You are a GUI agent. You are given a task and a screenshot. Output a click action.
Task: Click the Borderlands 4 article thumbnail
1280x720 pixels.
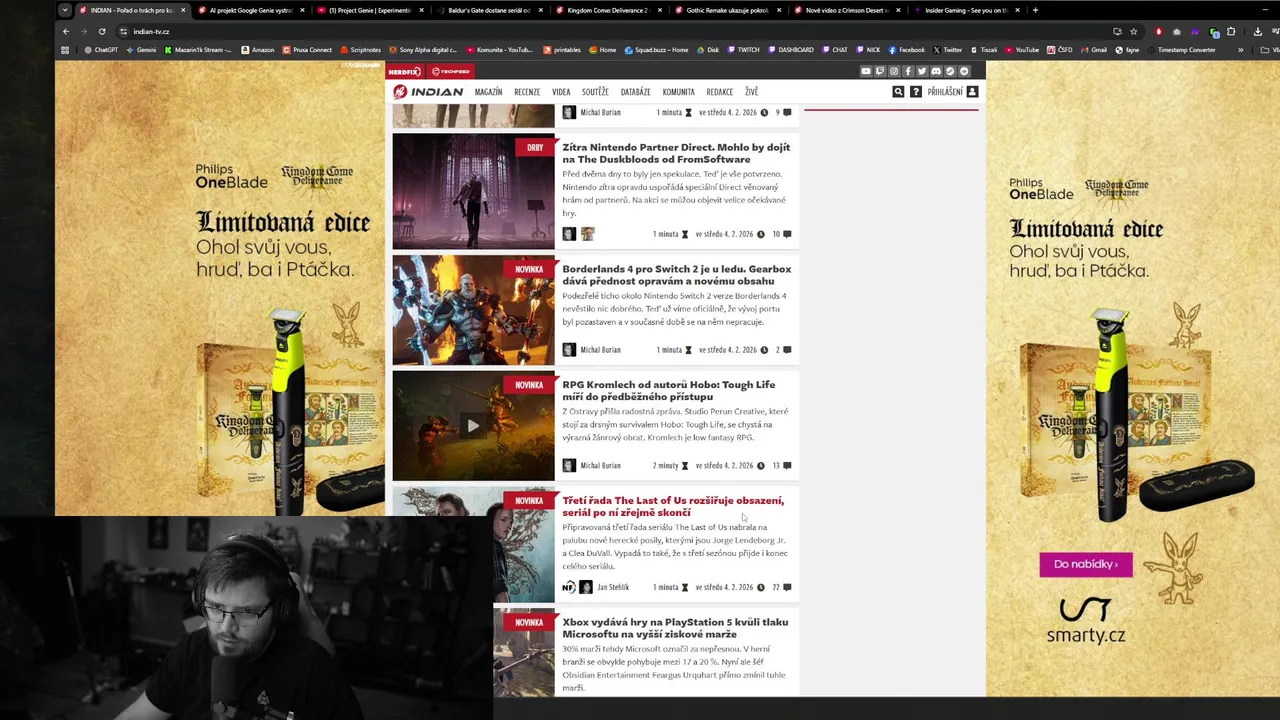tap(473, 310)
